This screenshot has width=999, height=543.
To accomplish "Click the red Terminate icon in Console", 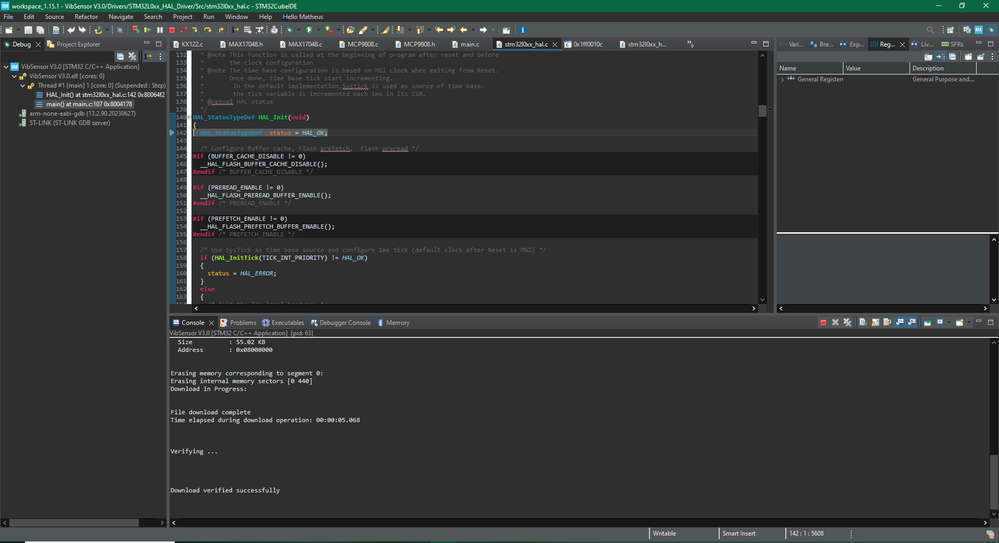I will coord(823,322).
